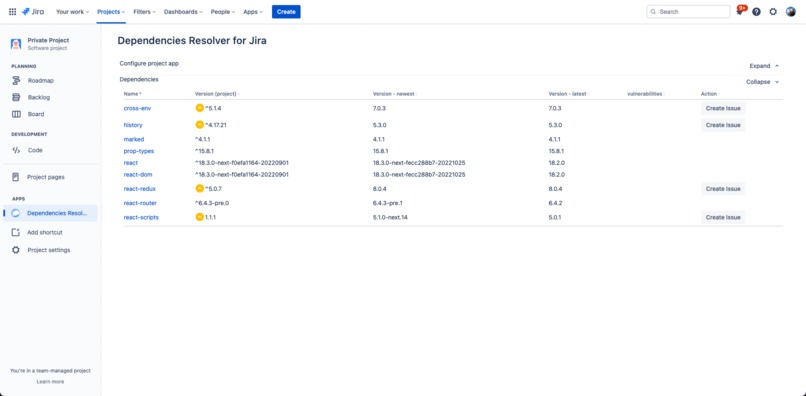
Task: Open the Dashboards dropdown menu
Action: click(183, 11)
